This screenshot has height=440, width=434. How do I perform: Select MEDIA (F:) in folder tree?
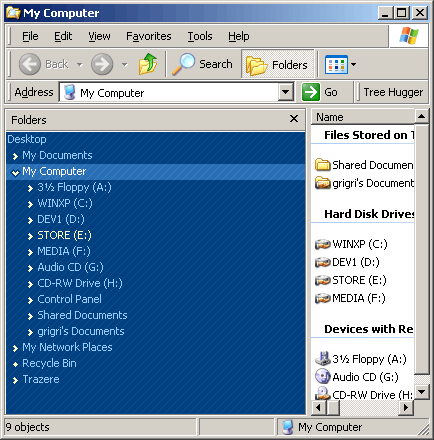[64, 251]
